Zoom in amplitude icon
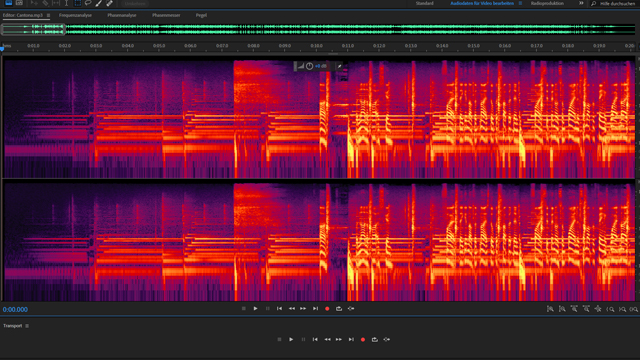Screen dimensions: 640x360 coord(550,309)
